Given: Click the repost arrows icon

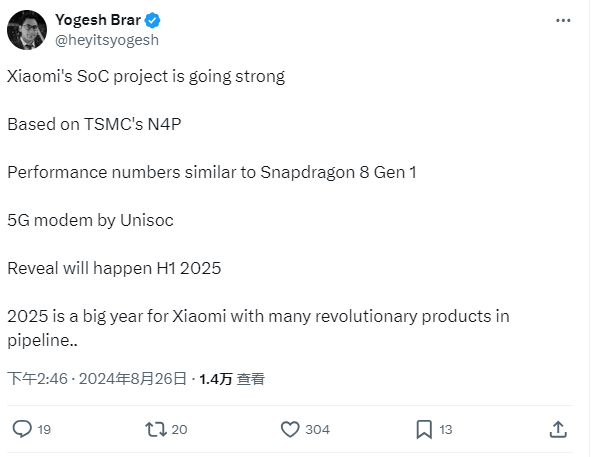Looking at the screenshot, I should (156, 429).
